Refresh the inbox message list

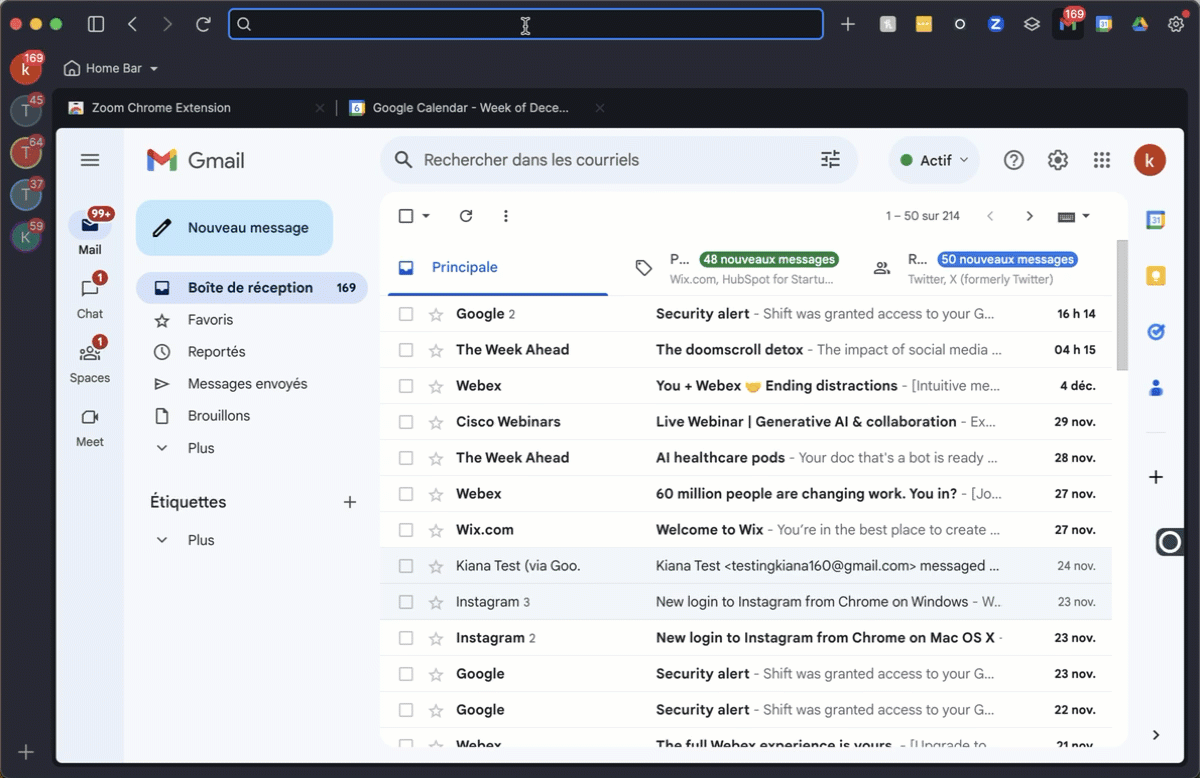tap(466, 216)
